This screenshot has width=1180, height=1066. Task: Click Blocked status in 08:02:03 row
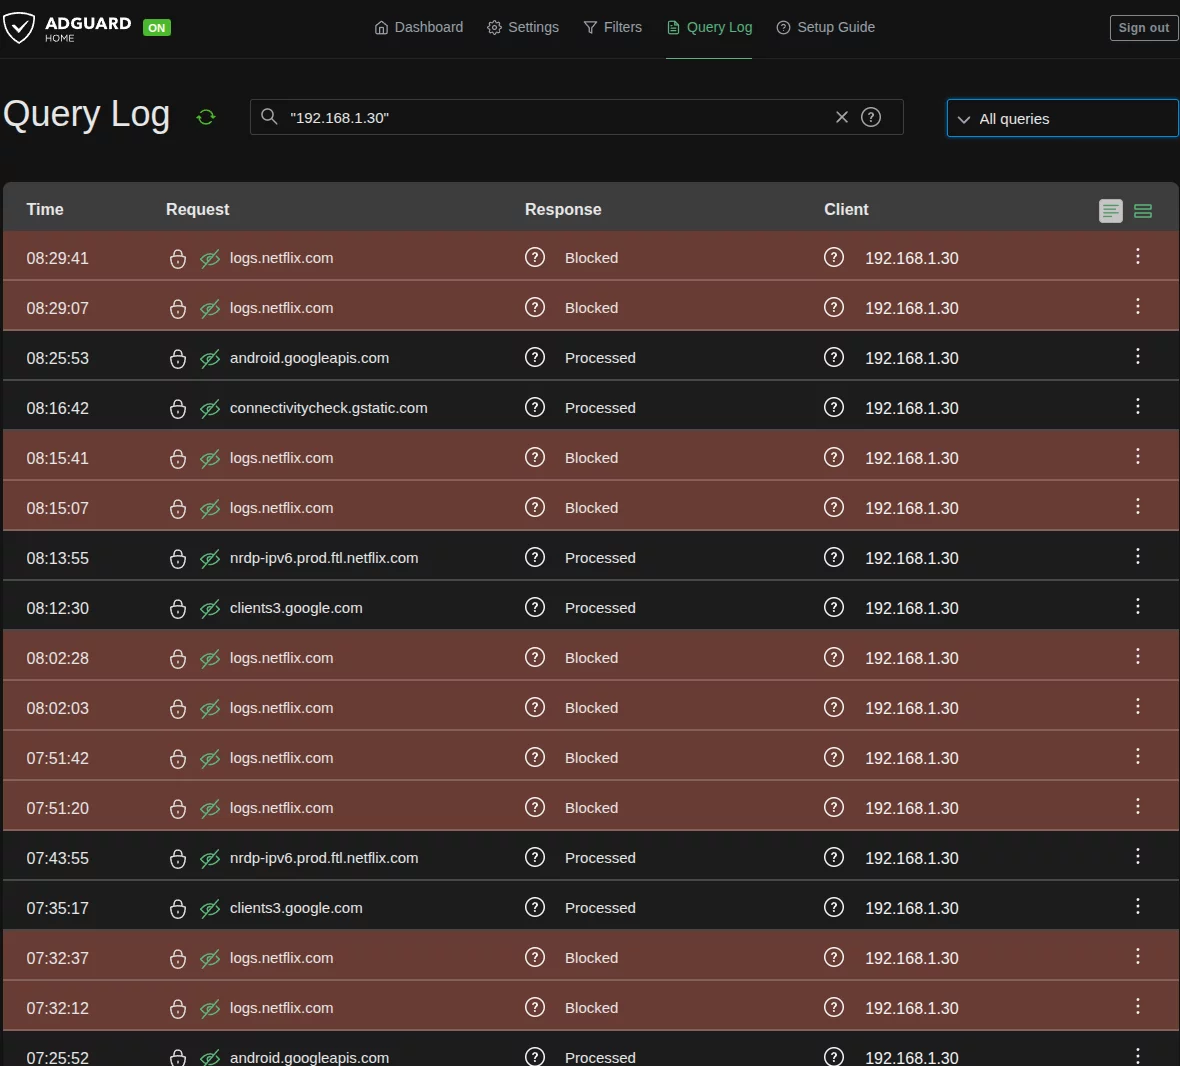pos(592,709)
